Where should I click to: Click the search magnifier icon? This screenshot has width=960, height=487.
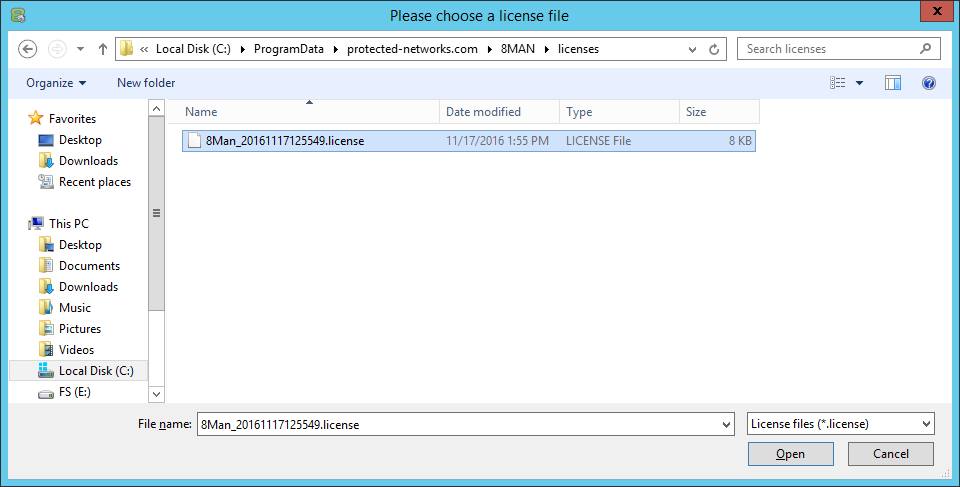(925, 49)
